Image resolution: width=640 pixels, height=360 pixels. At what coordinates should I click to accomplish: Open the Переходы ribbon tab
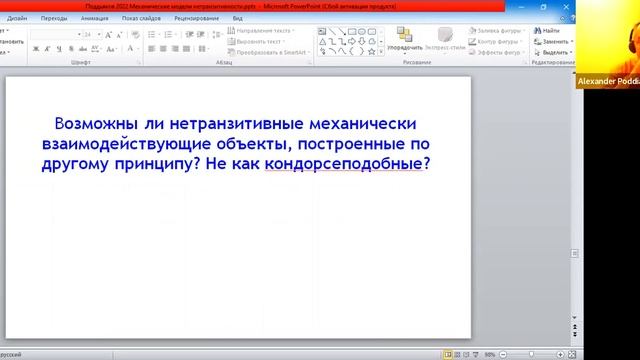54,18
